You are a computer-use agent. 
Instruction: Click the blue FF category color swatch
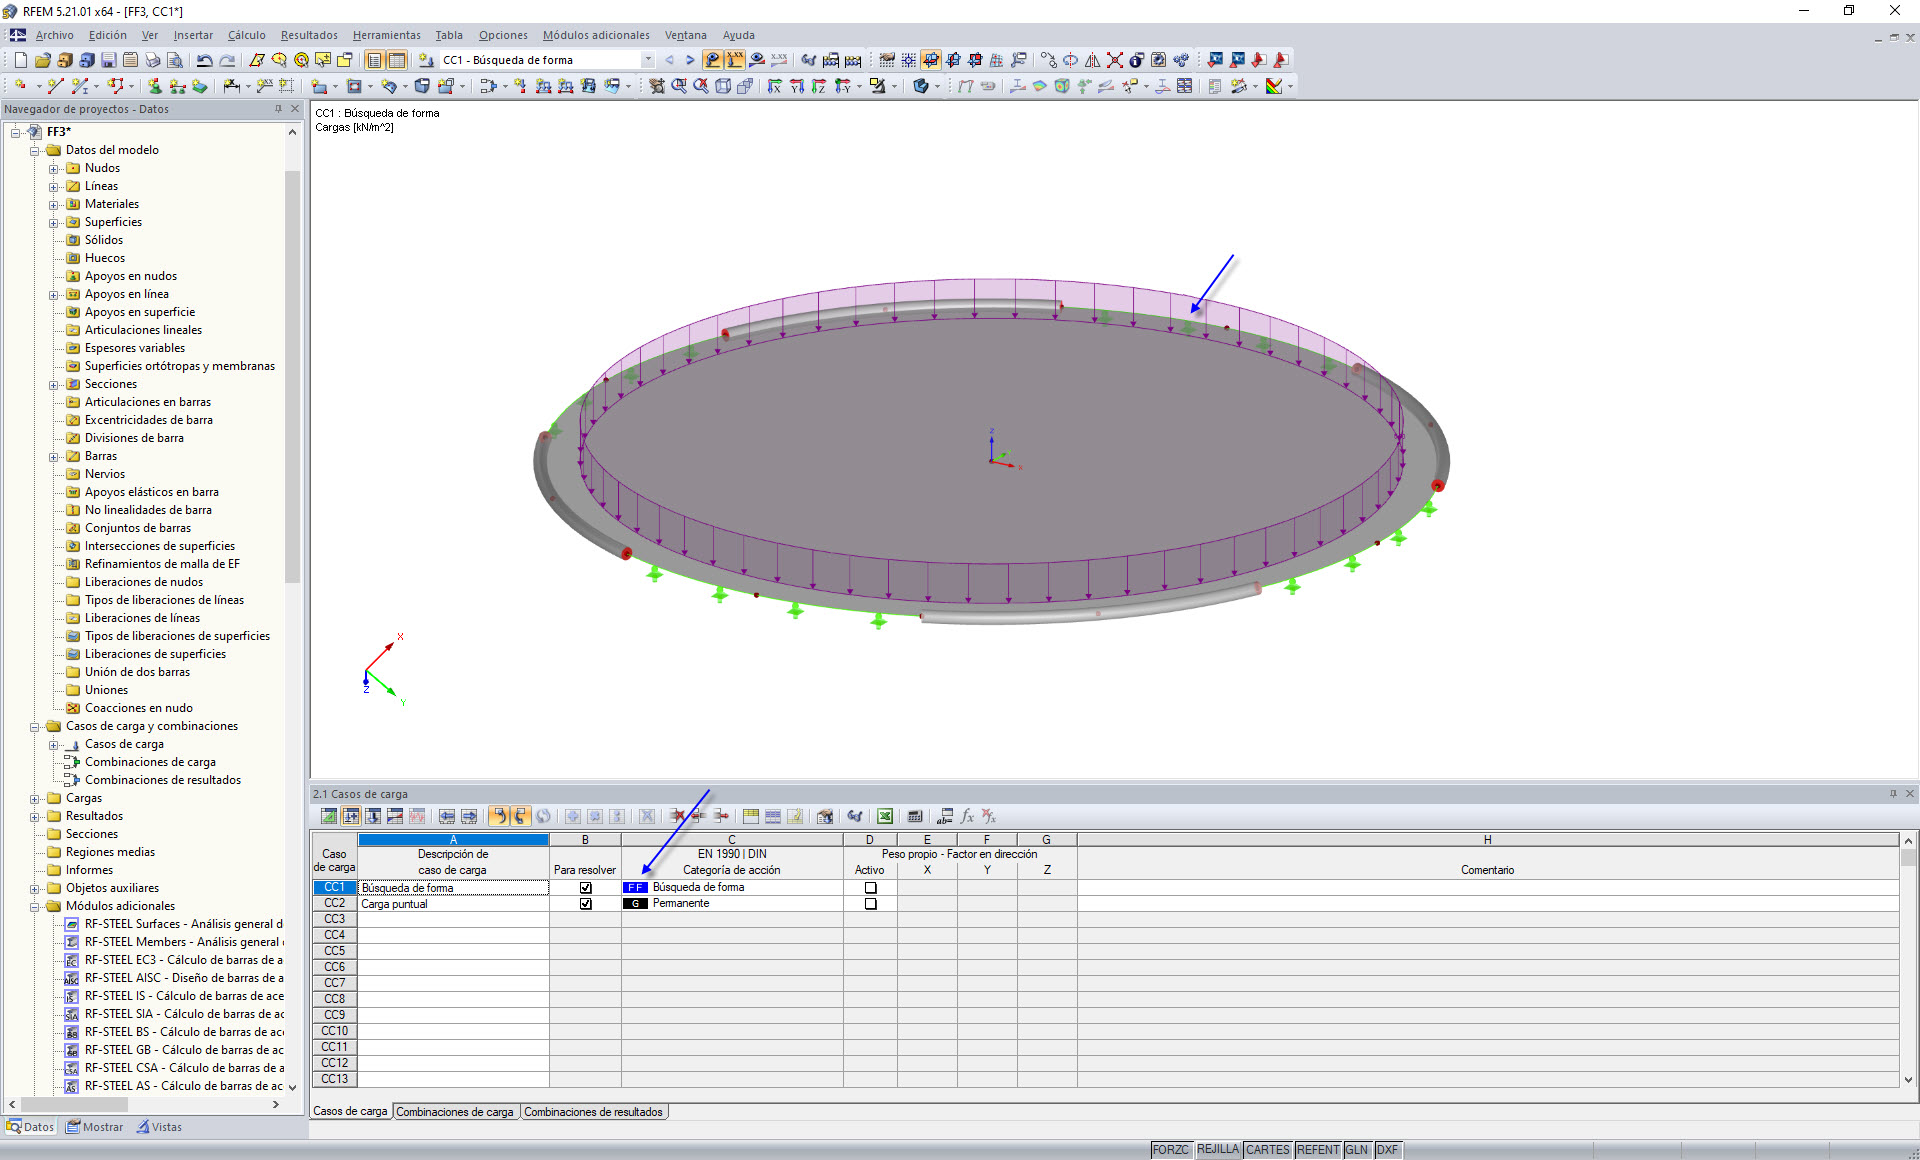coord(635,888)
